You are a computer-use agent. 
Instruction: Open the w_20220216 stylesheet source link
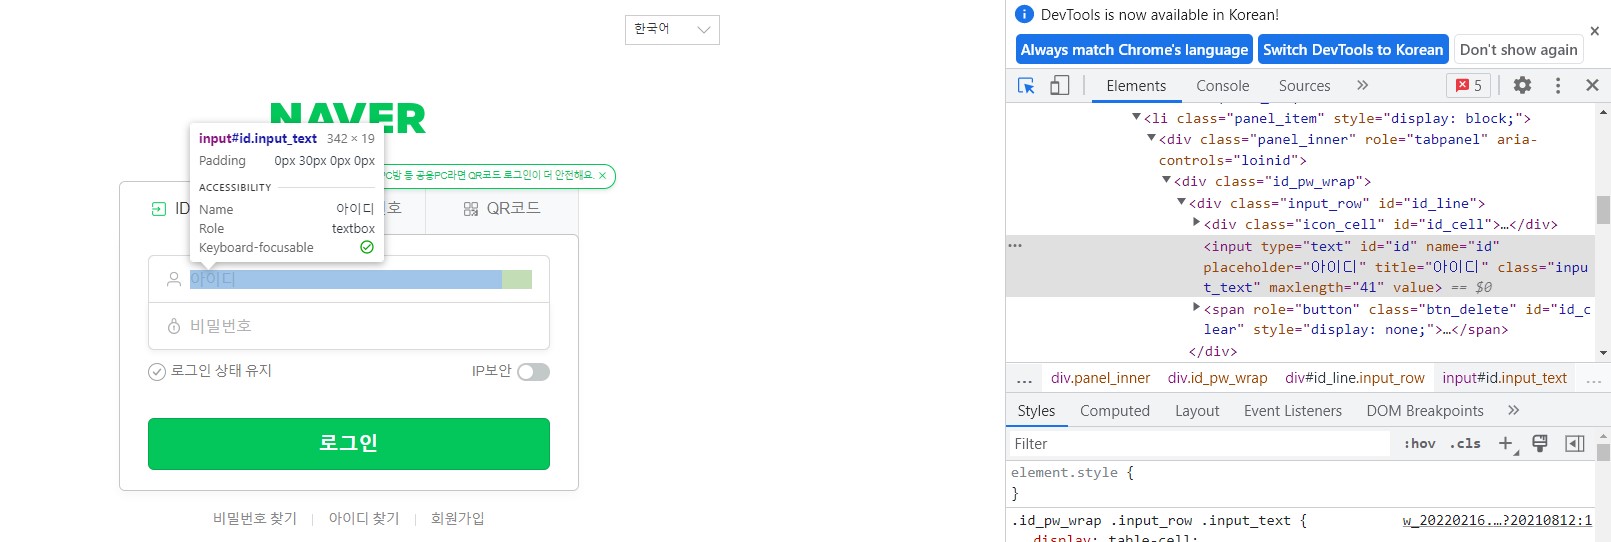coord(1497,520)
